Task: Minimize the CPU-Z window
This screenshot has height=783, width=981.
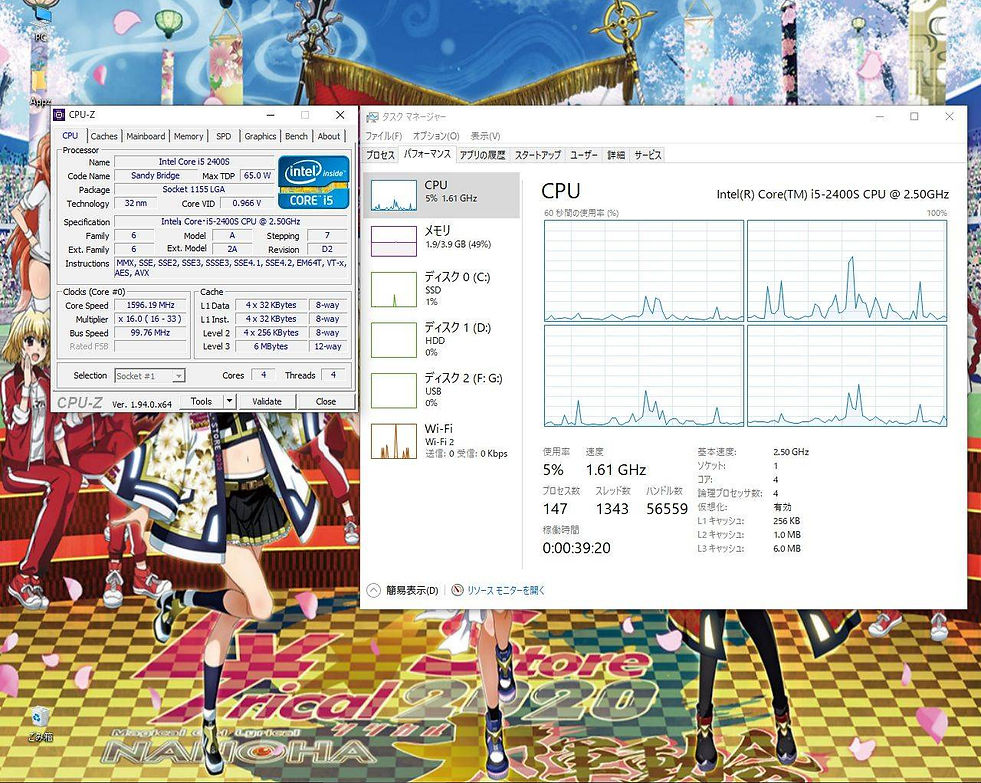Action: 271,115
